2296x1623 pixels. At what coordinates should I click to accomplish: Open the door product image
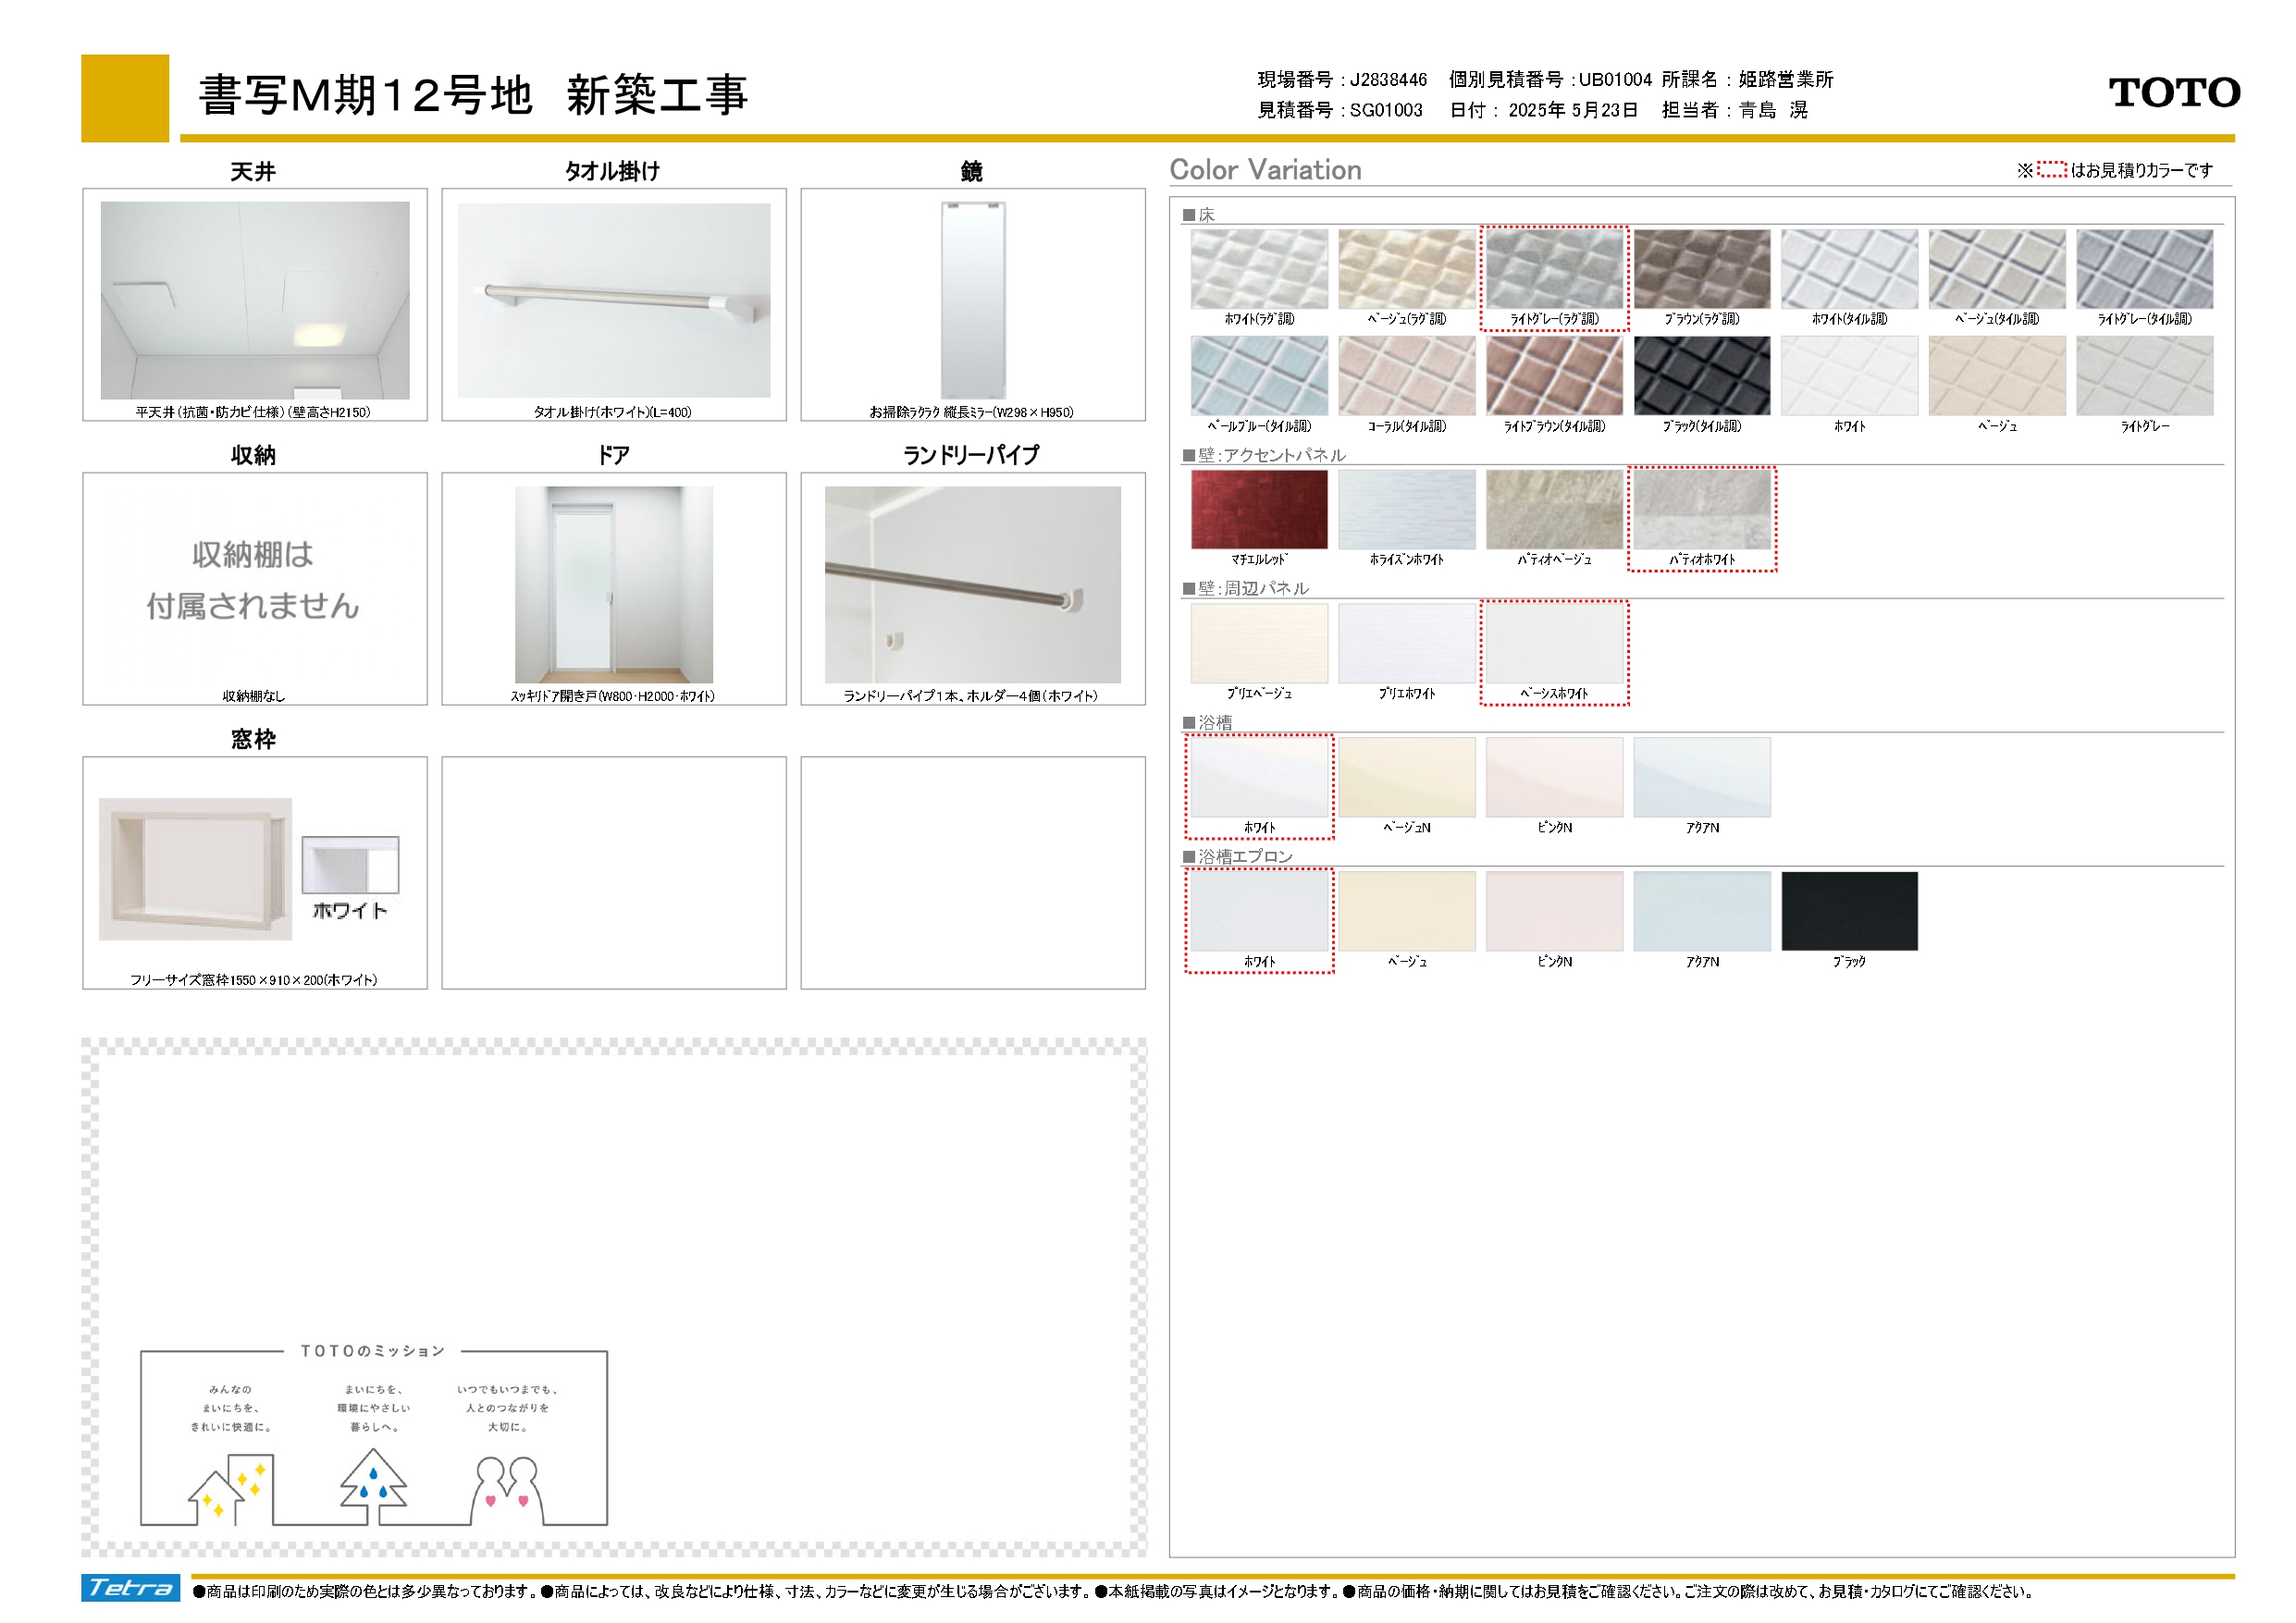click(x=613, y=584)
